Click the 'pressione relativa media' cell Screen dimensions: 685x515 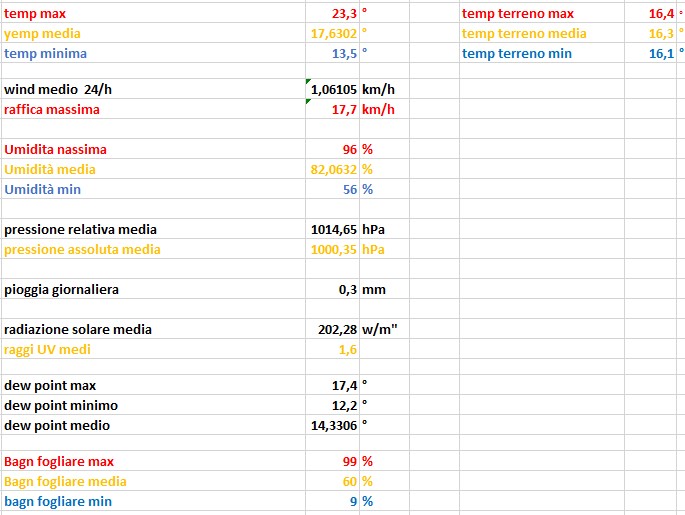click(80, 229)
